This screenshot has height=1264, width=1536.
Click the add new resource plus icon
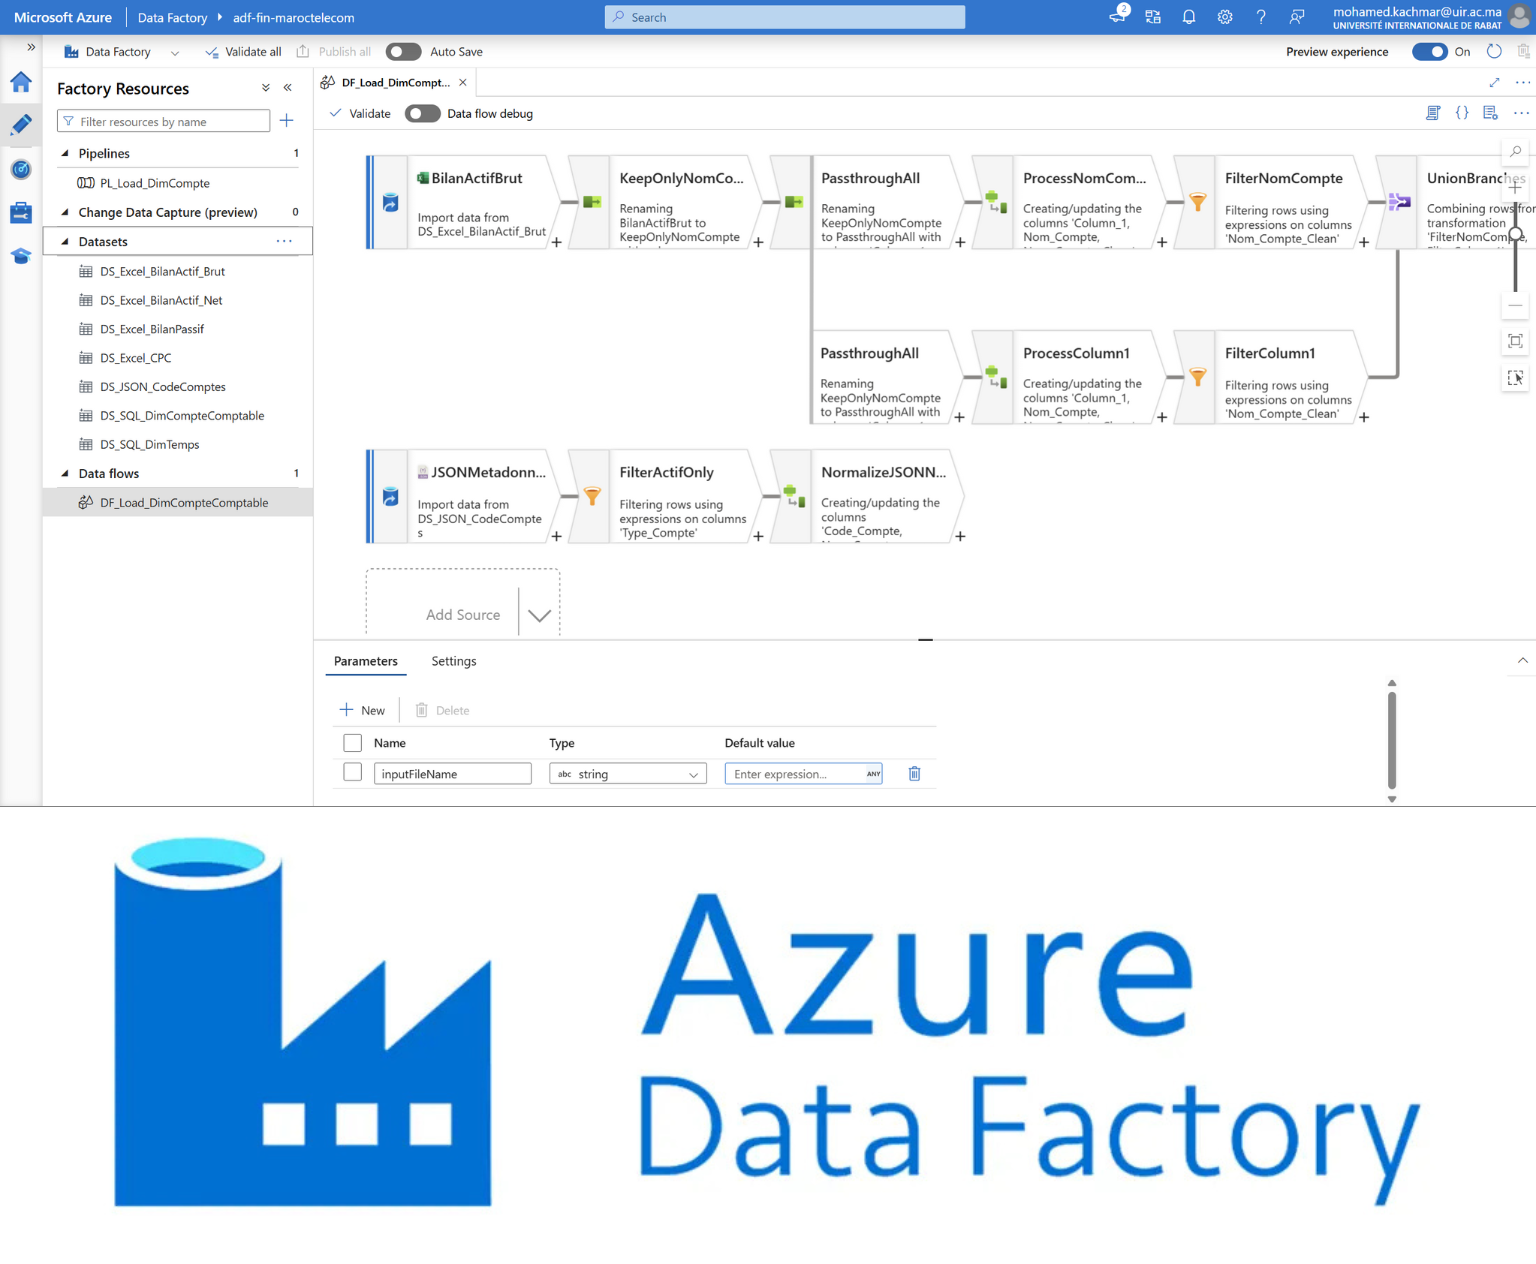287,121
